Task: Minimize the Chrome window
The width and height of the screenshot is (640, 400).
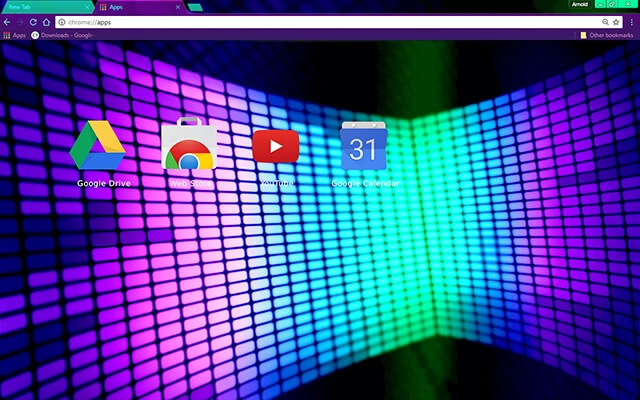Action: (x=600, y=4)
